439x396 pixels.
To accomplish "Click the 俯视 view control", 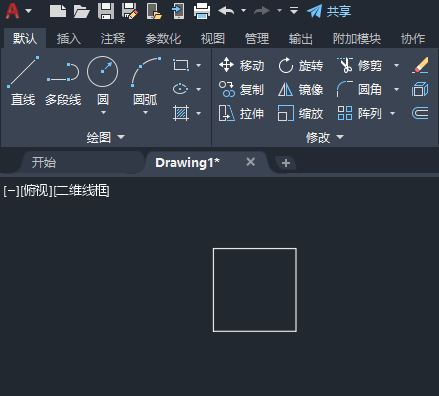I will 36,191.
